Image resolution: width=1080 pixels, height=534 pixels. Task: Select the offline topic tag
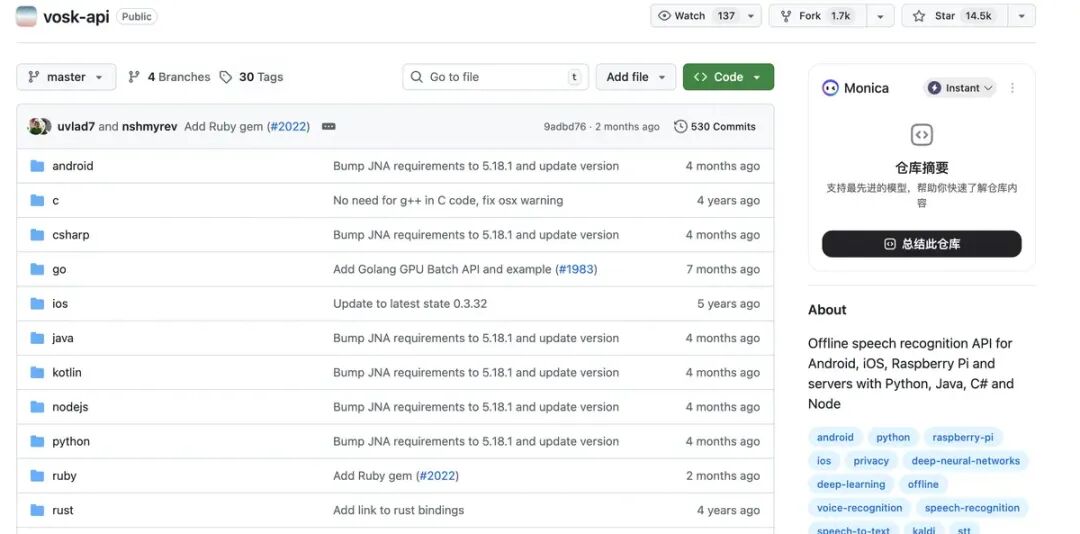click(923, 484)
